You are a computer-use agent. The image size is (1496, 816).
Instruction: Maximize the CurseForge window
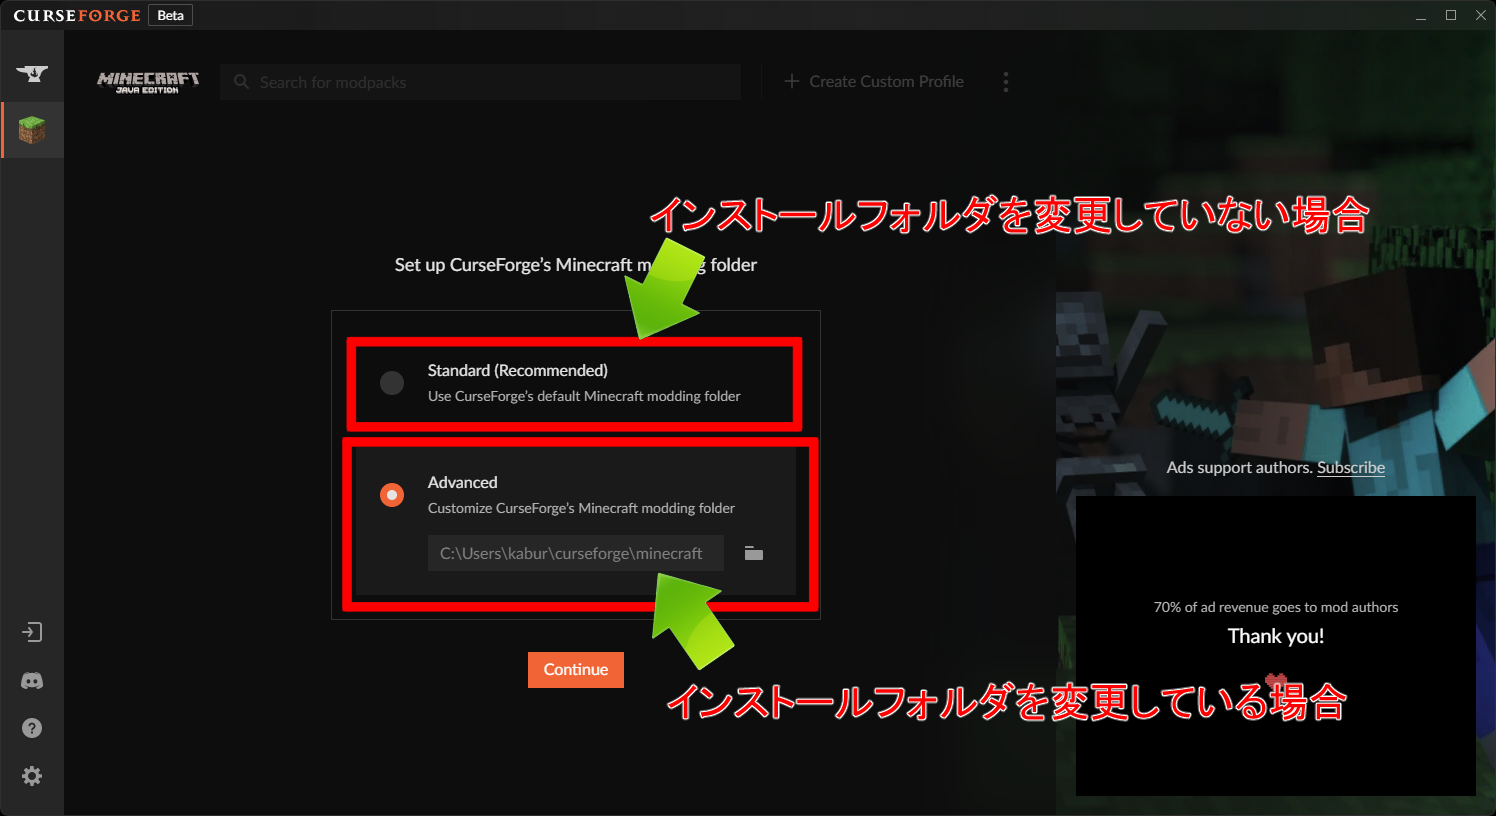pyautogui.click(x=1451, y=15)
